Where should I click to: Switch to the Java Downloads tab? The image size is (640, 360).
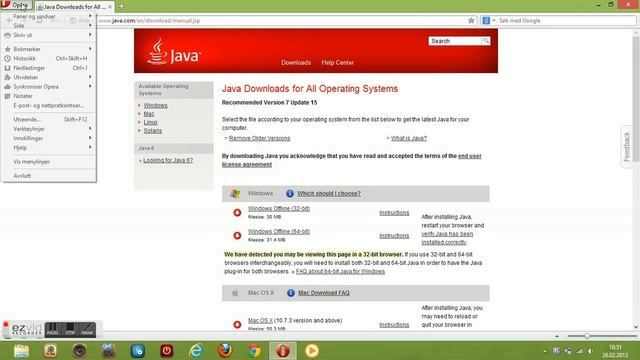pyautogui.click(x=74, y=7)
